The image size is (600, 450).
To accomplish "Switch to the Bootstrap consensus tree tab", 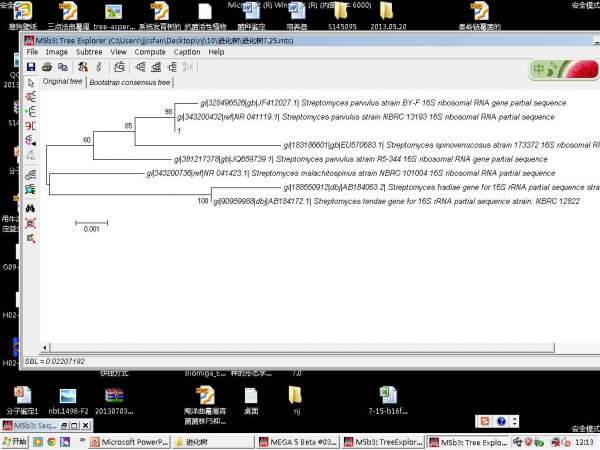I will click(x=130, y=82).
